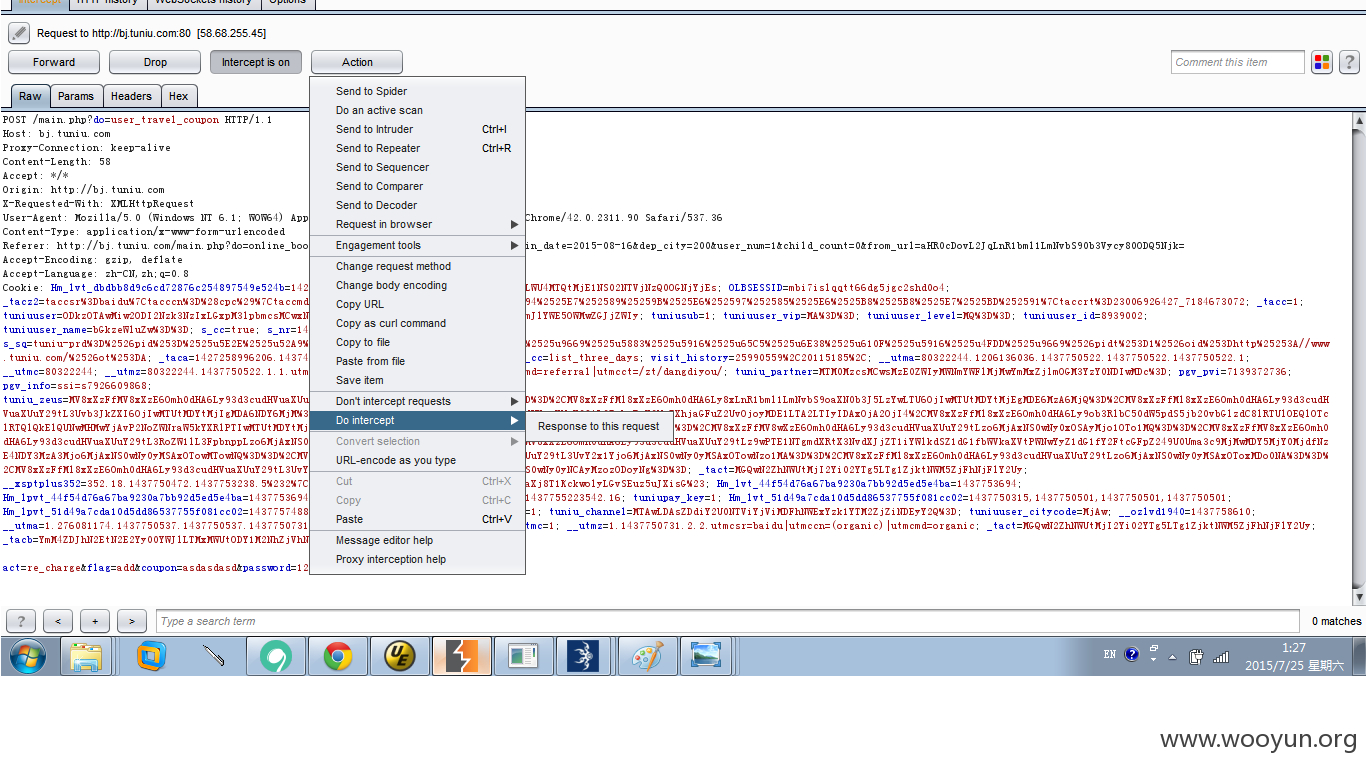Select Don't intercept requests
1366x768 pixels.
click(x=417, y=401)
